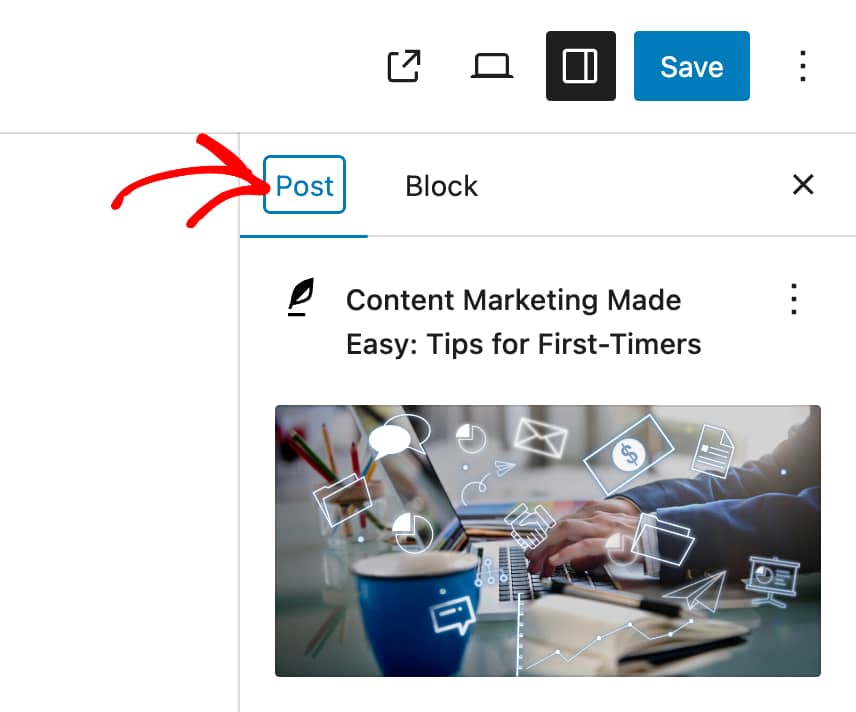Click the three vertical dots next to Save
856x712 pixels.
click(x=802, y=66)
